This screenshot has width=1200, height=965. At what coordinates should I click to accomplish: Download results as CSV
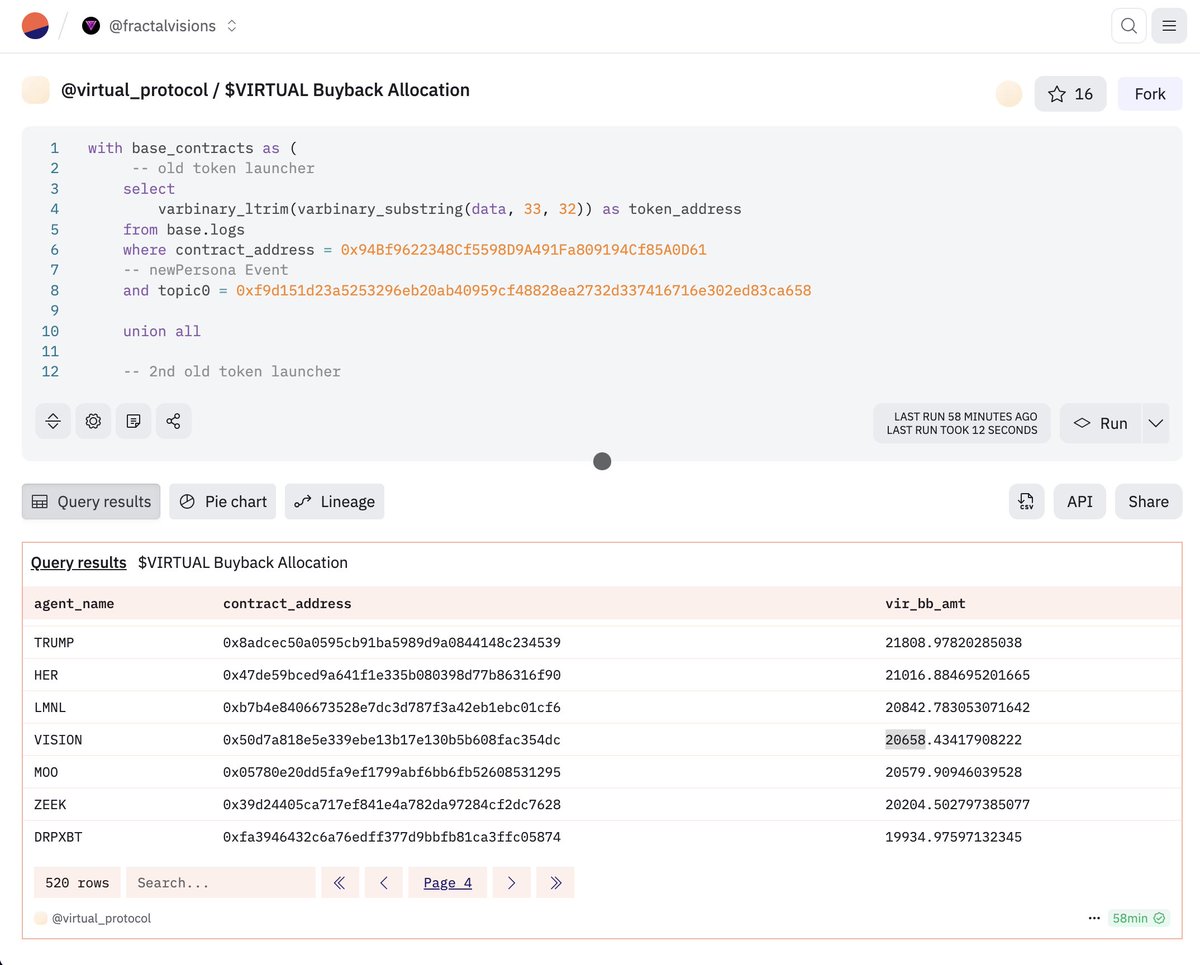click(x=1027, y=502)
